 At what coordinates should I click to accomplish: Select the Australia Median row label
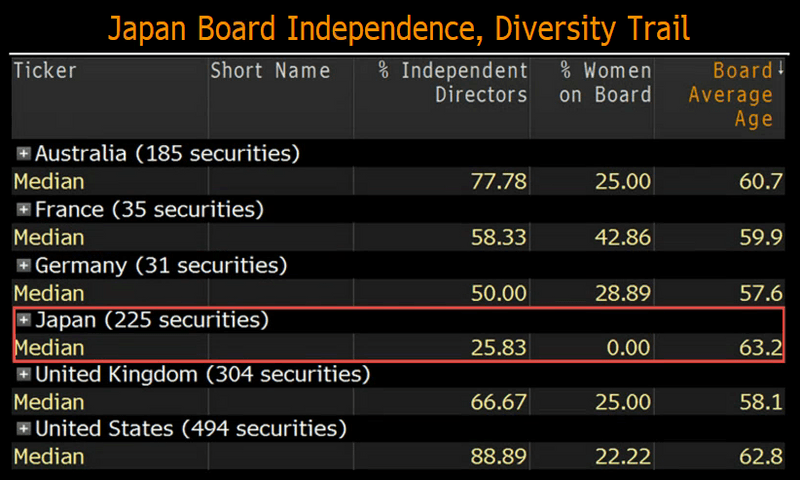pos(48,182)
